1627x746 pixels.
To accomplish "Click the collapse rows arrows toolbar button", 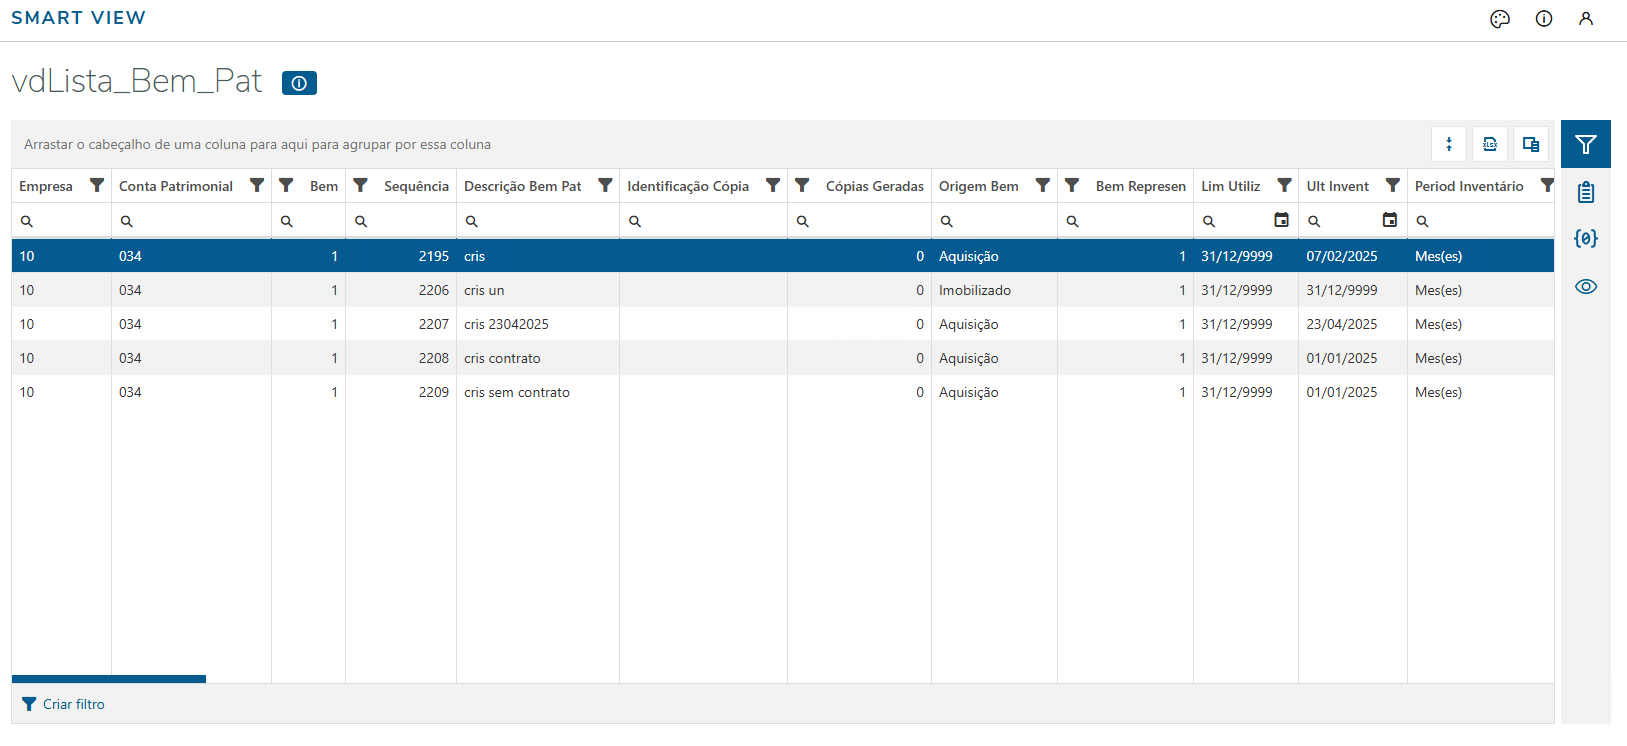I will point(1449,144).
